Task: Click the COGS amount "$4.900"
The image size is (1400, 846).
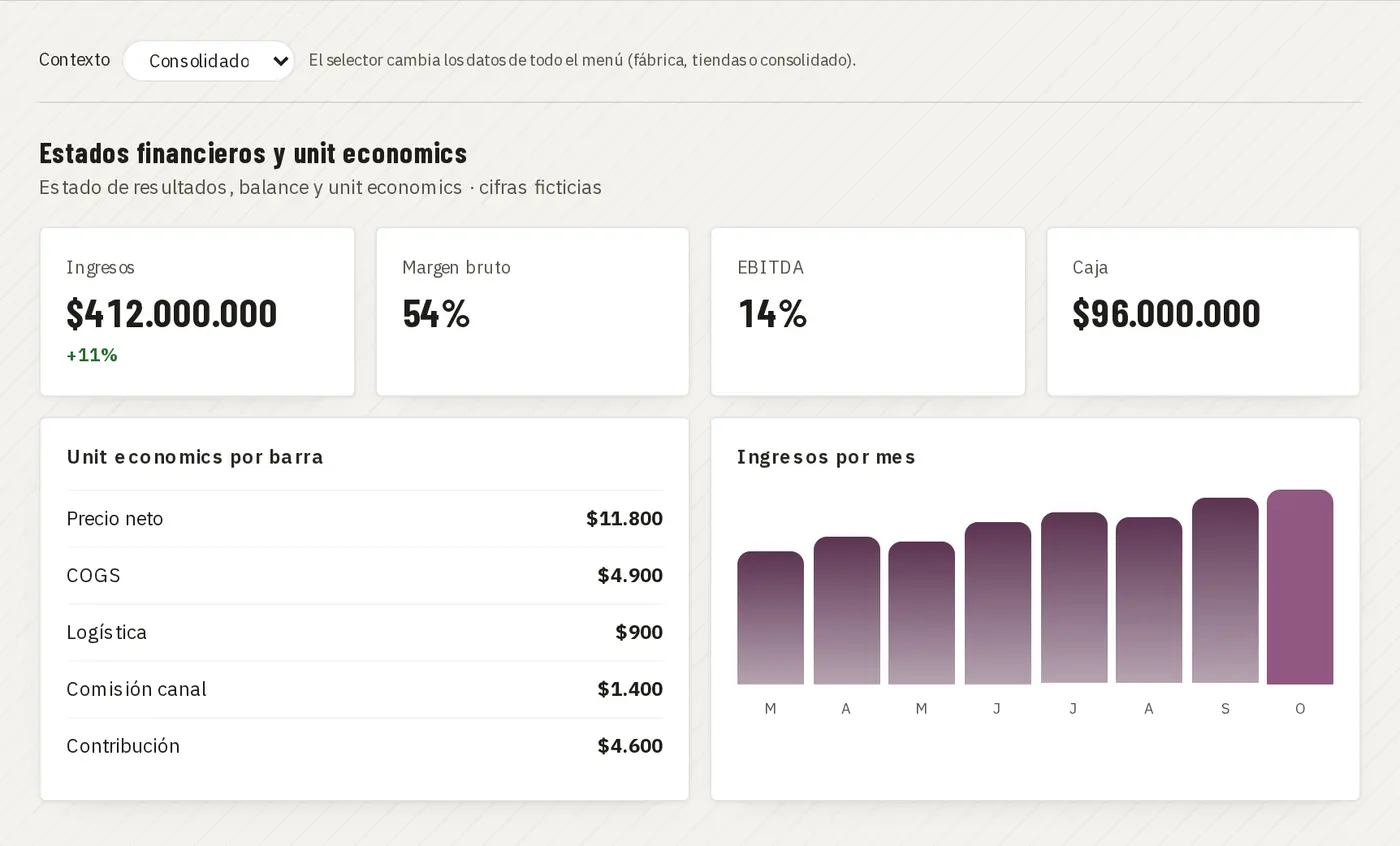Action: (x=630, y=575)
